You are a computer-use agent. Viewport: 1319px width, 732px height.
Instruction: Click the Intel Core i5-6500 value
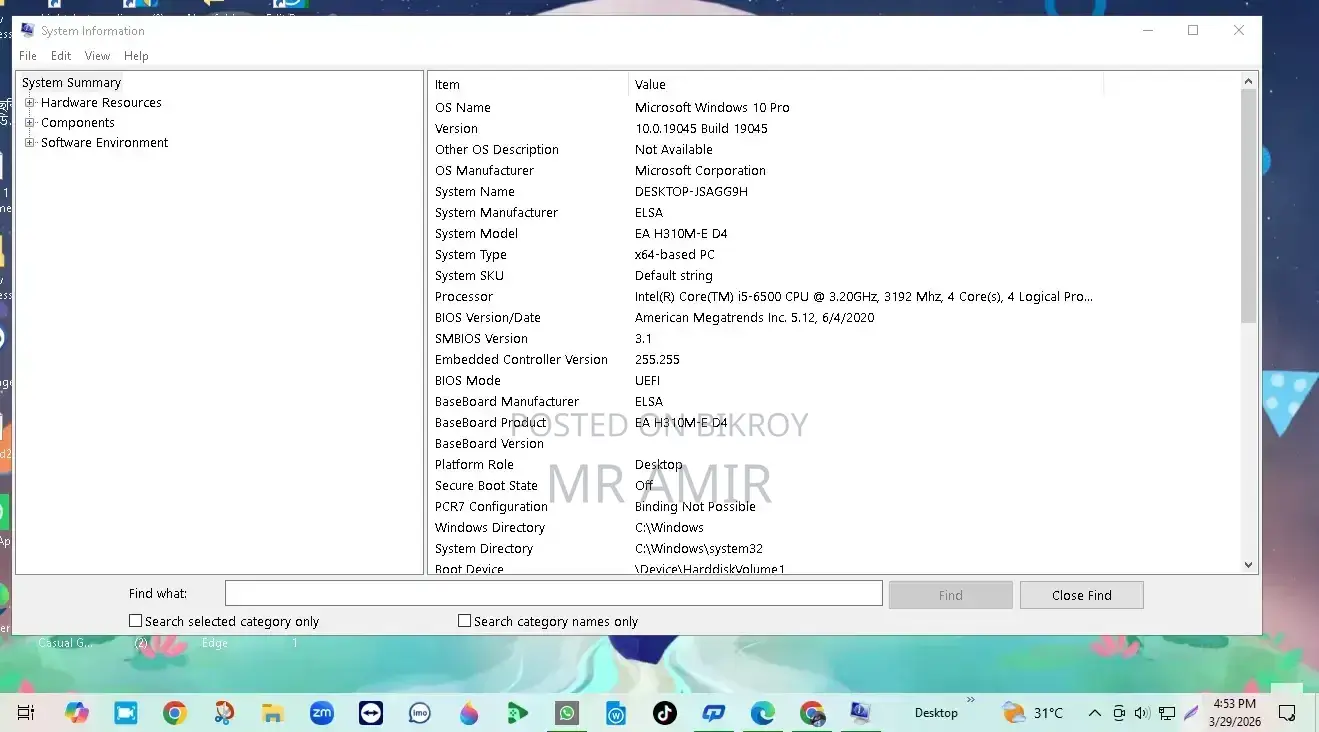point(863,296)
